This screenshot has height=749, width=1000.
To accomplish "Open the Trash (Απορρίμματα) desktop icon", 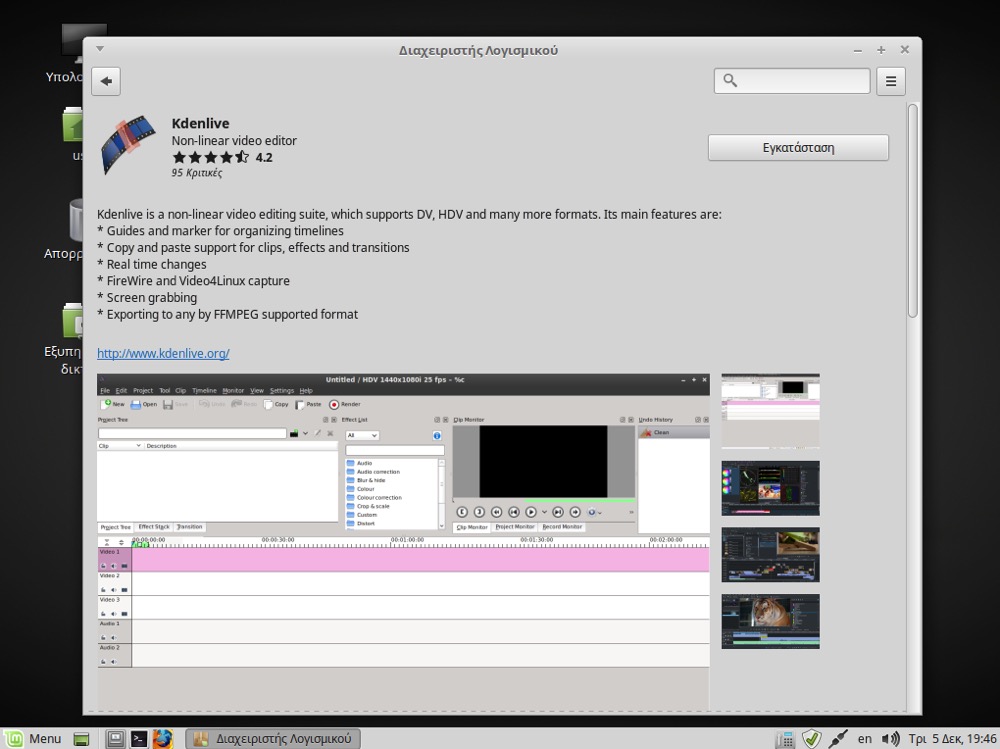I will (x=64, y=228).
